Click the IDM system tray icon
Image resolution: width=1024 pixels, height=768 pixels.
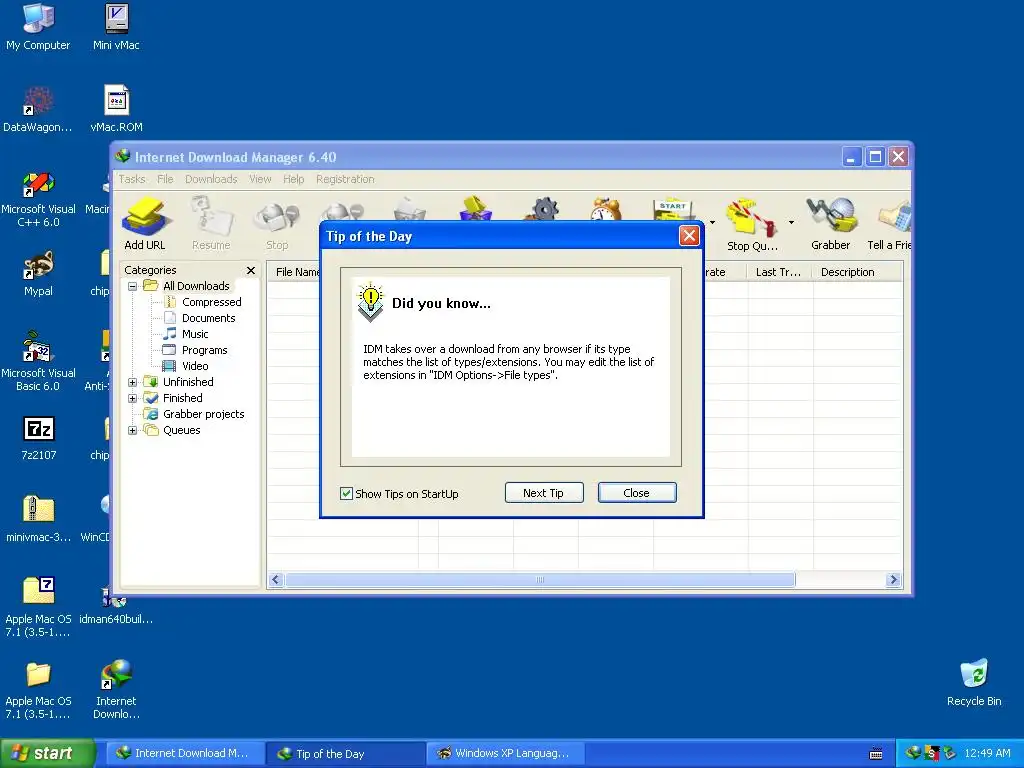912,753
